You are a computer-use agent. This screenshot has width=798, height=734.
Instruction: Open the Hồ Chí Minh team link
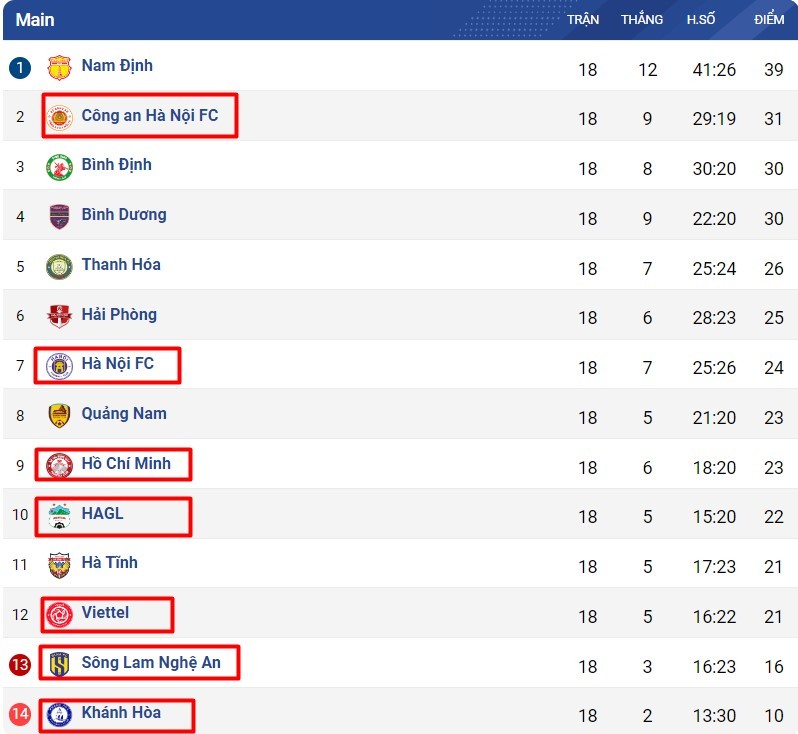[126, 463]
